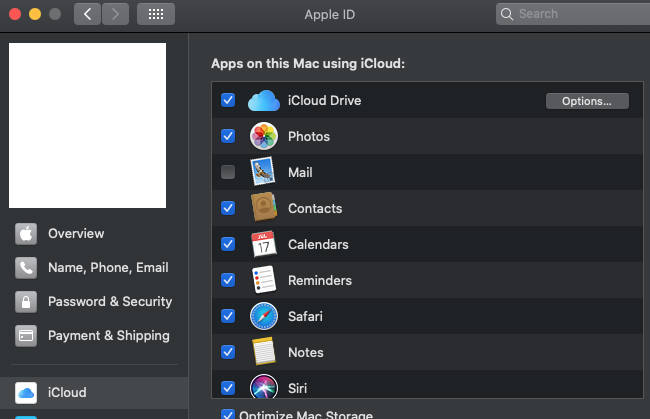This screenshot has height=419, width=650.
Task: Uncheck the Calendars checkbox
Action: click(228, 244)
